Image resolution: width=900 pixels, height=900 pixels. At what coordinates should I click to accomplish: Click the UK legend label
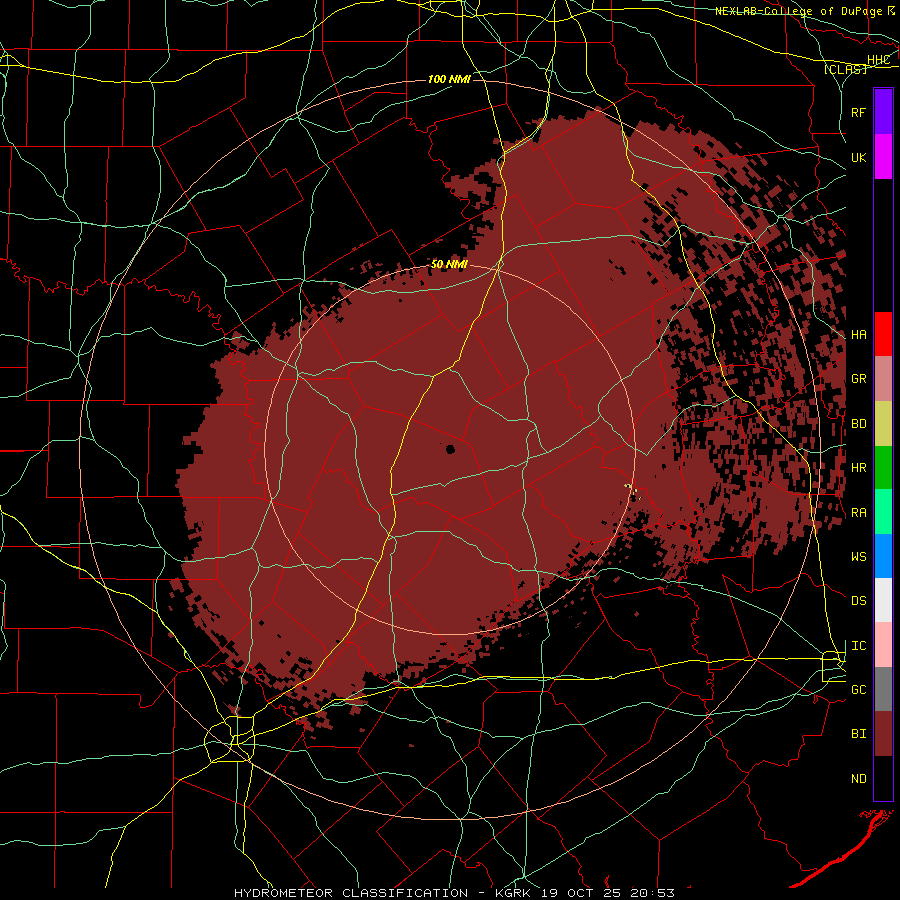tap(858, 157)
